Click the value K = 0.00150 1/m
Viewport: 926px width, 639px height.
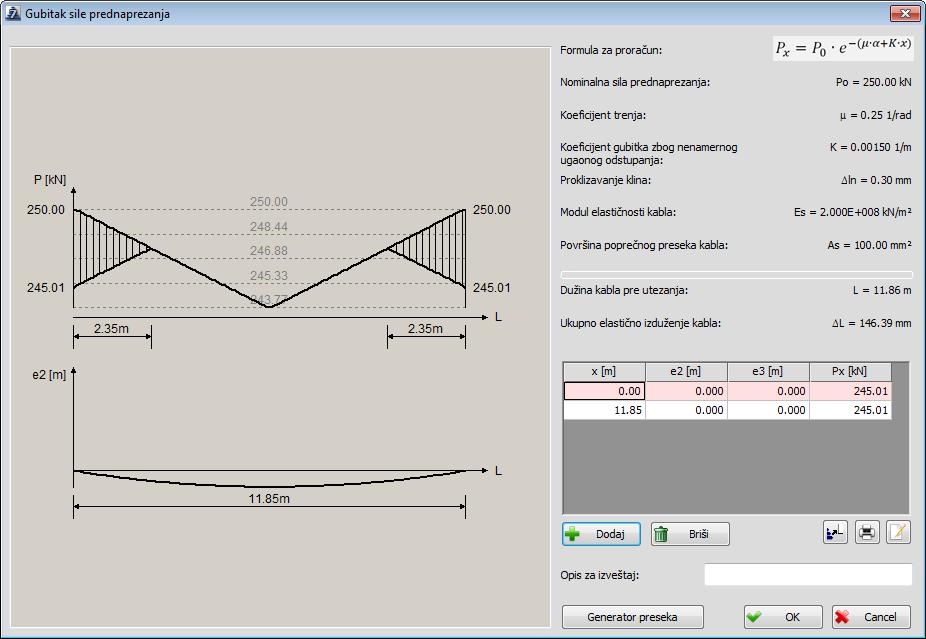tap(870, 147)
